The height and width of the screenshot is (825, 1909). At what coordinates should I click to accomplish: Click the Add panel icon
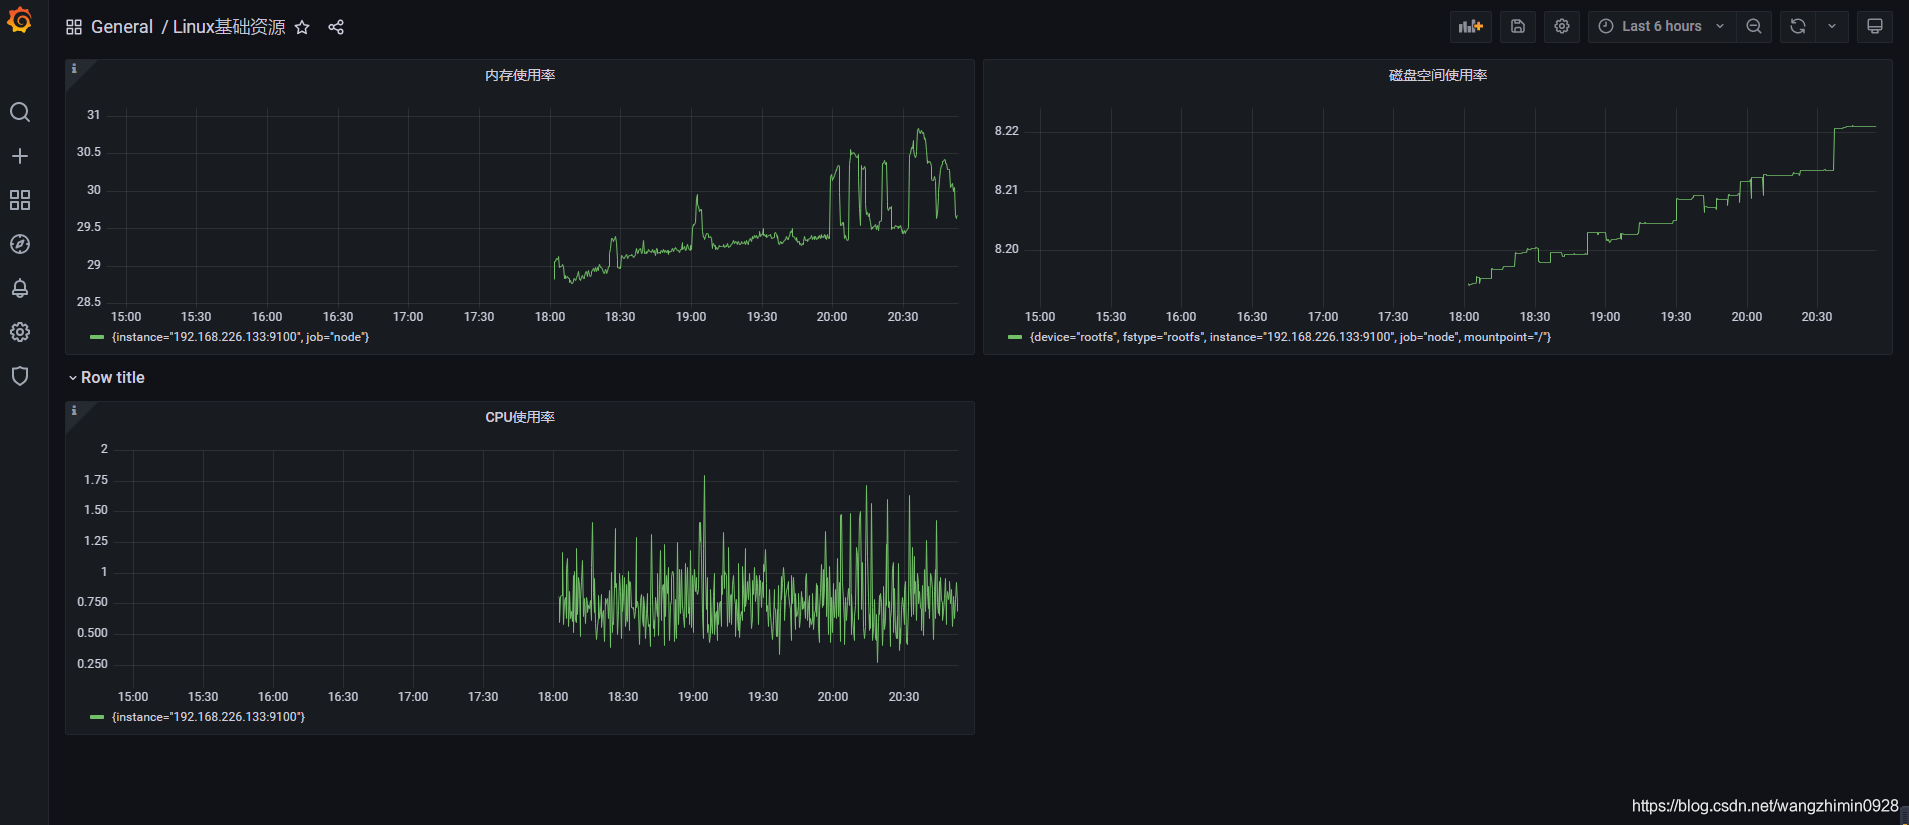(1471, 27)
